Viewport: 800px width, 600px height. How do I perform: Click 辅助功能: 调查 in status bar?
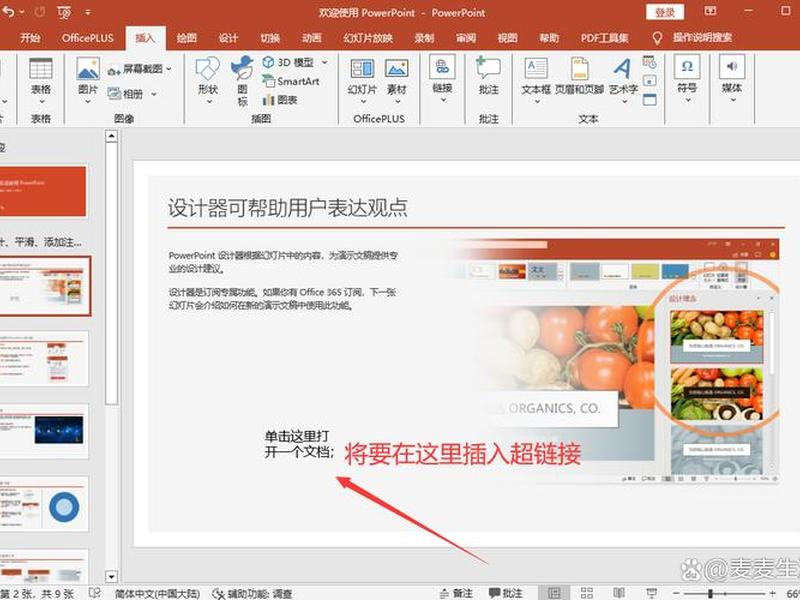coord(253,593)
